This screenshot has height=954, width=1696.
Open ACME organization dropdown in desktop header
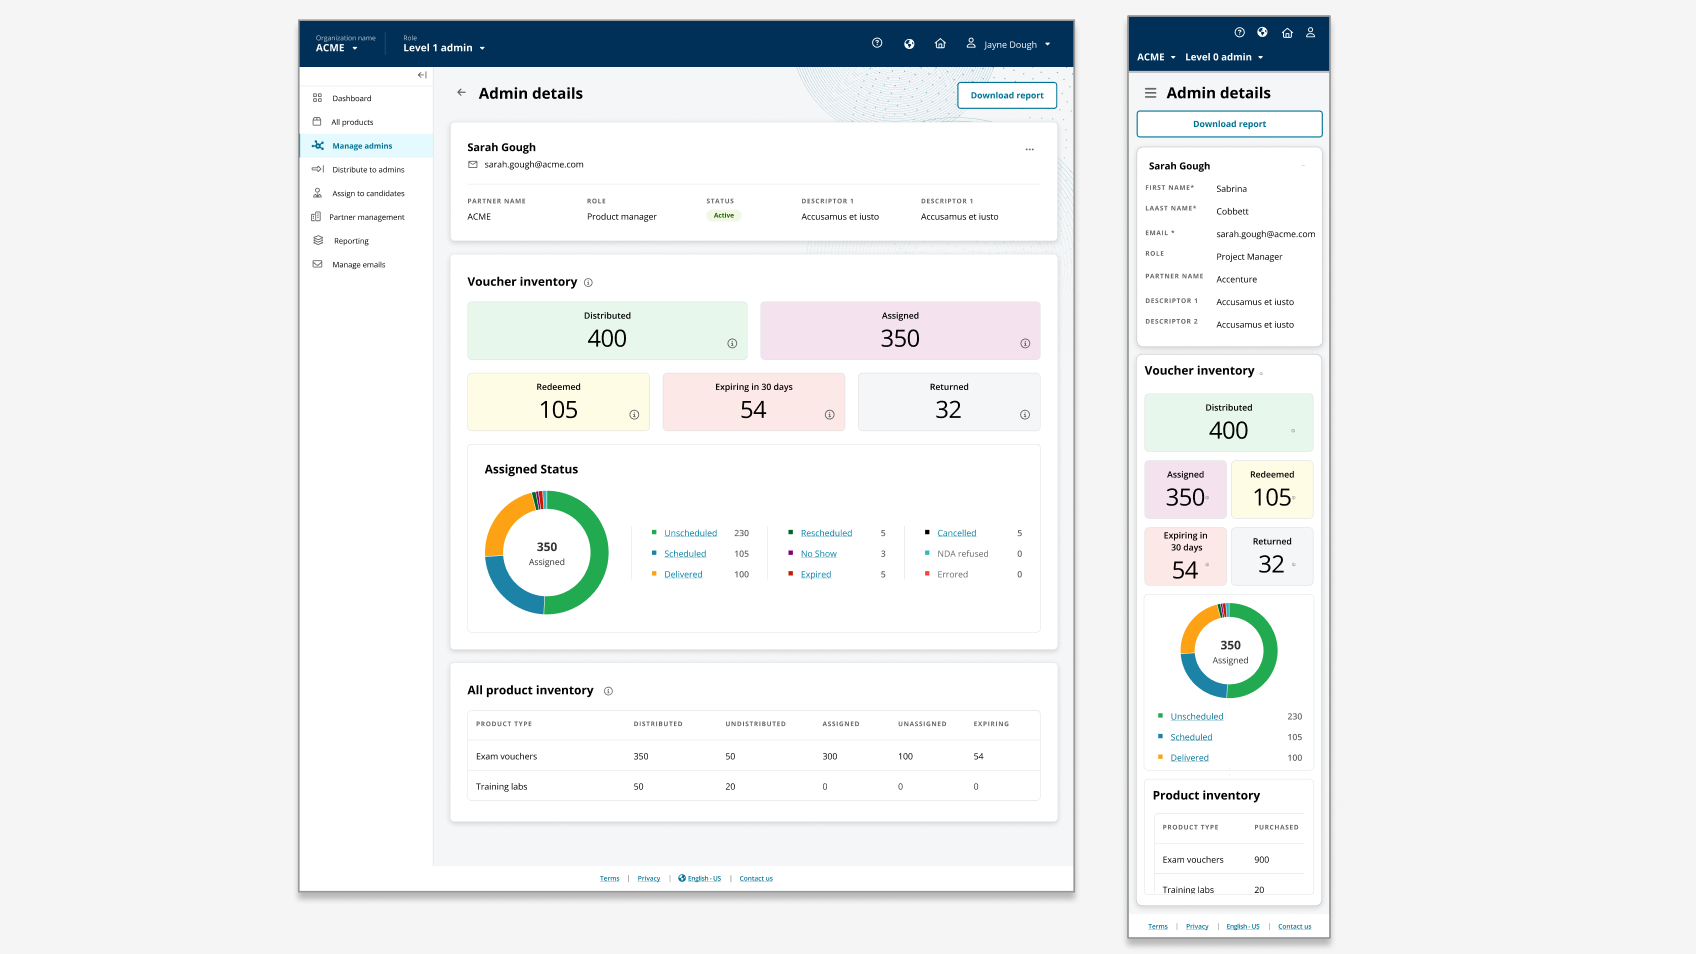click(x=337, y=48)
